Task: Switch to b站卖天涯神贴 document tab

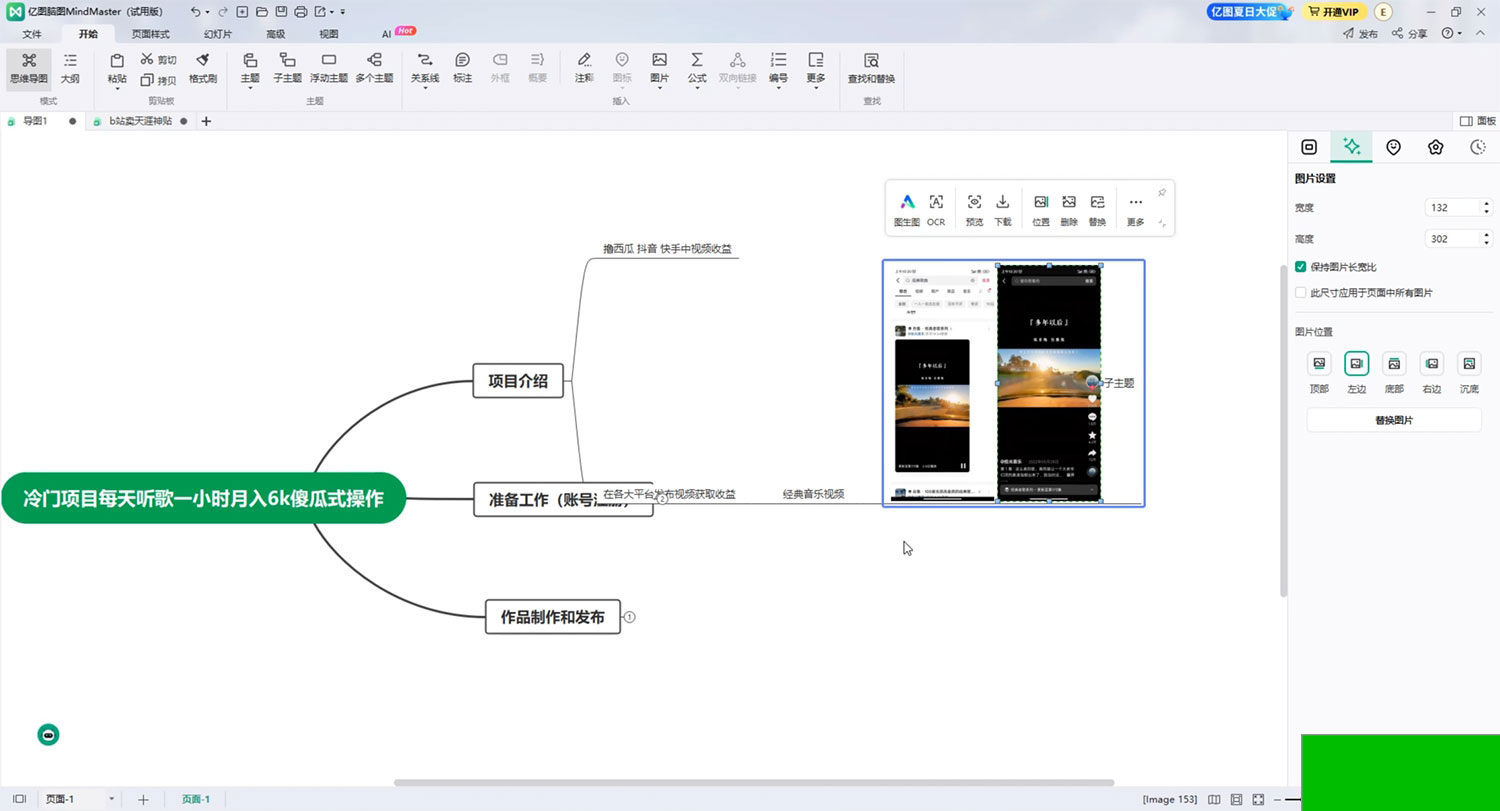Action: pos(140,121)
